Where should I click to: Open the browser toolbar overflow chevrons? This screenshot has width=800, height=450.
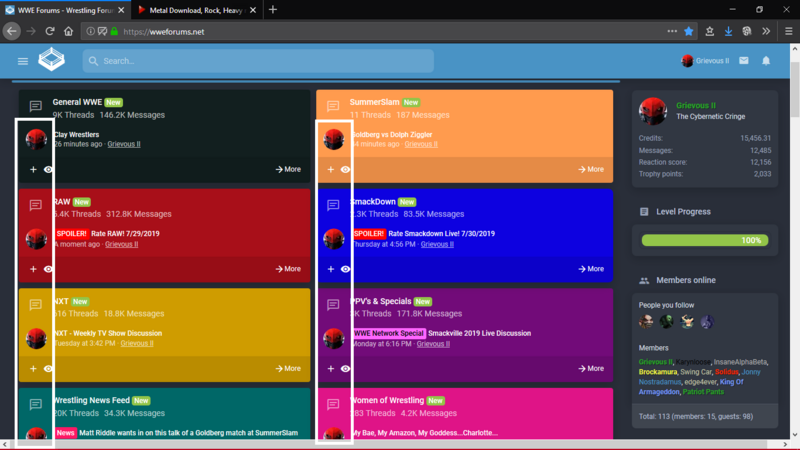(766, 32)
